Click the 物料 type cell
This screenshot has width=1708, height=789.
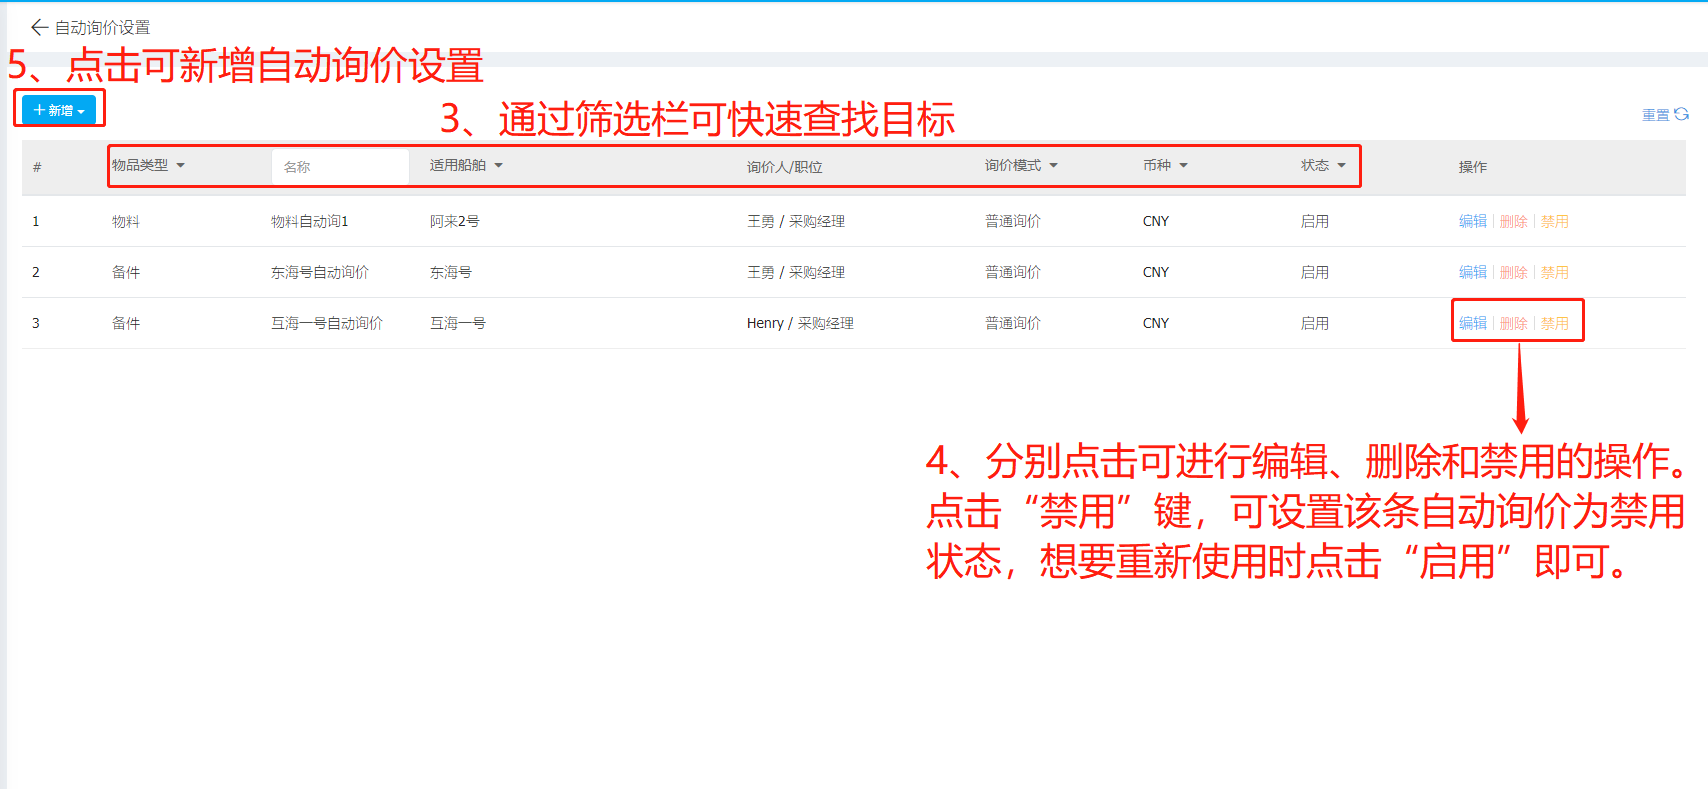pos(126,221)
